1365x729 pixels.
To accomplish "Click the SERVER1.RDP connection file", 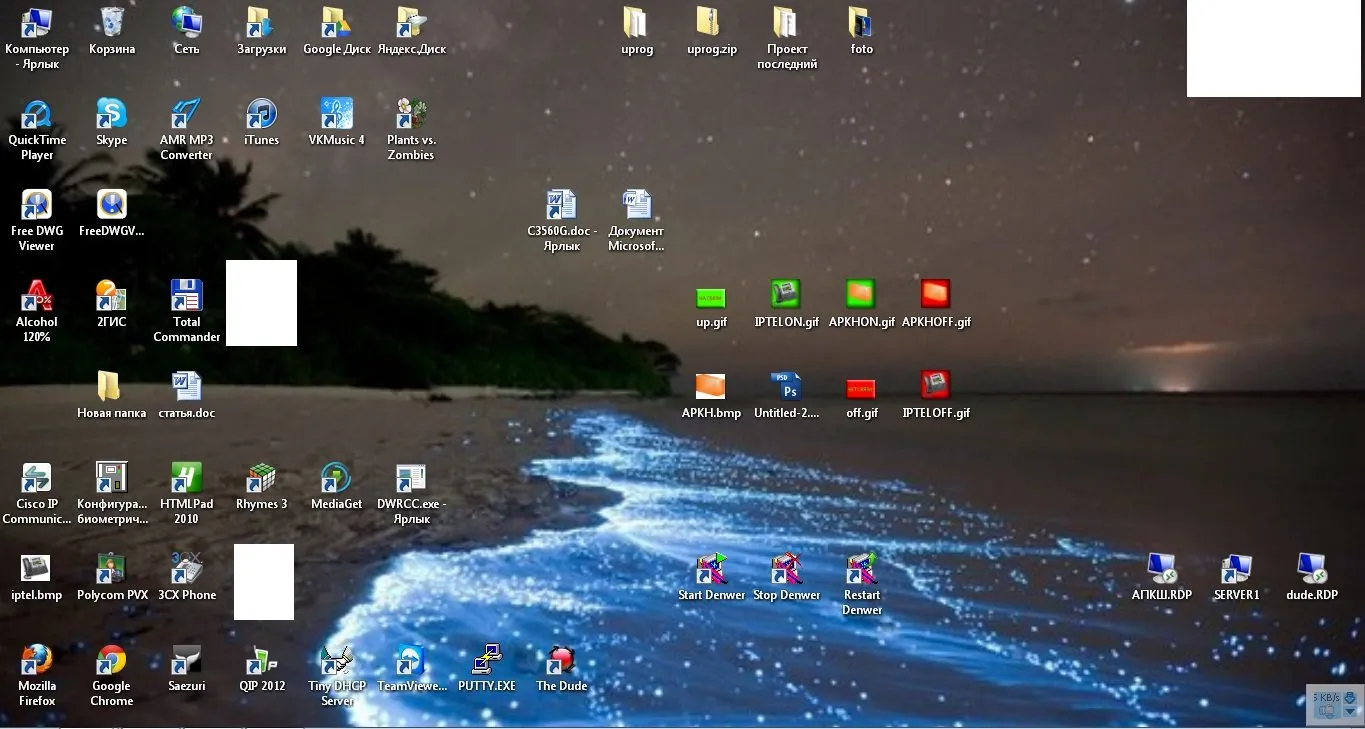I will [1237, 576].
